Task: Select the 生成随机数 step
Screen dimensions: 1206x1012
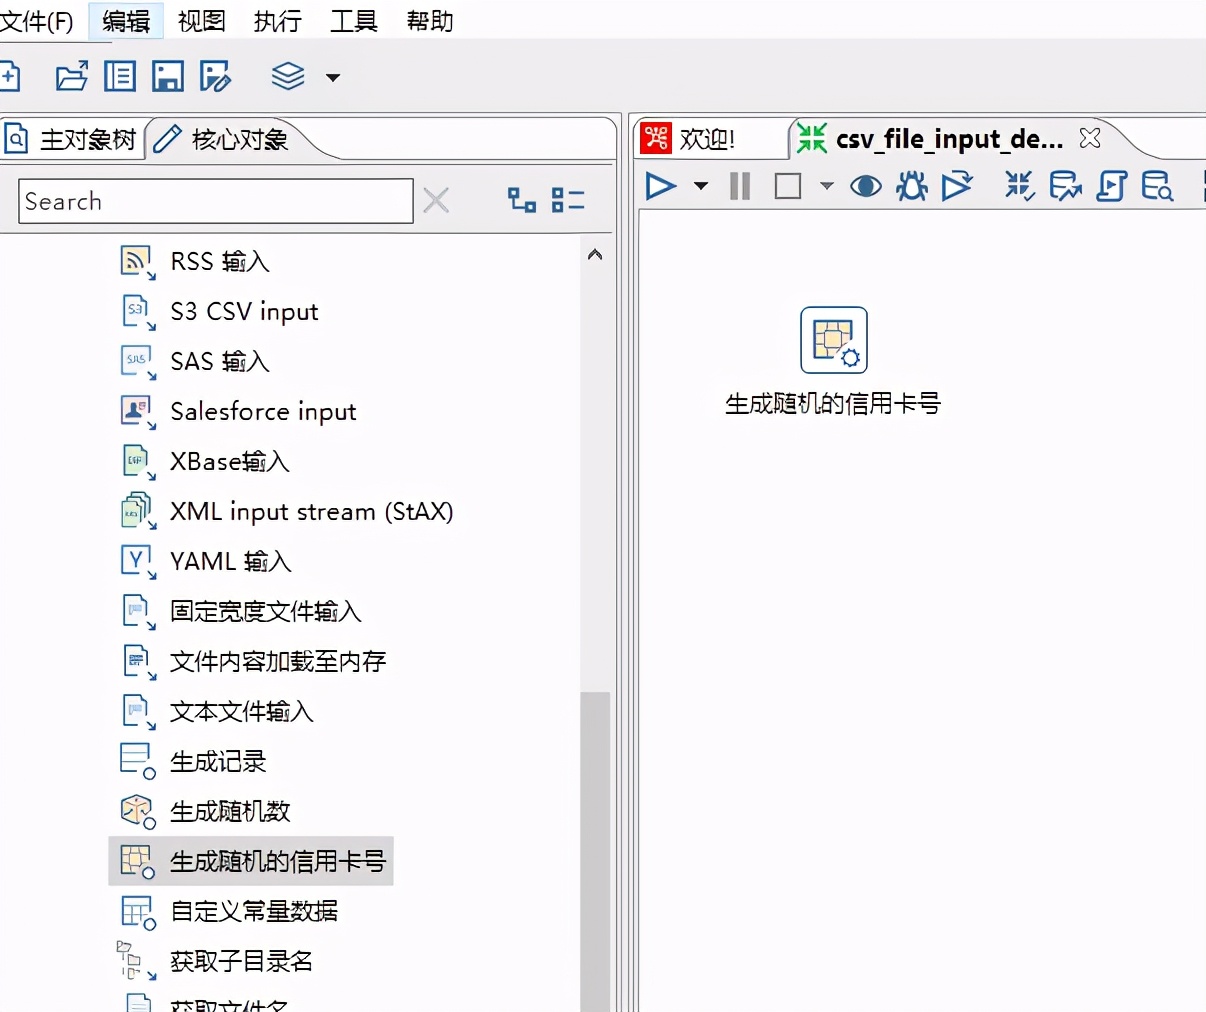Action: click(230, 811)
